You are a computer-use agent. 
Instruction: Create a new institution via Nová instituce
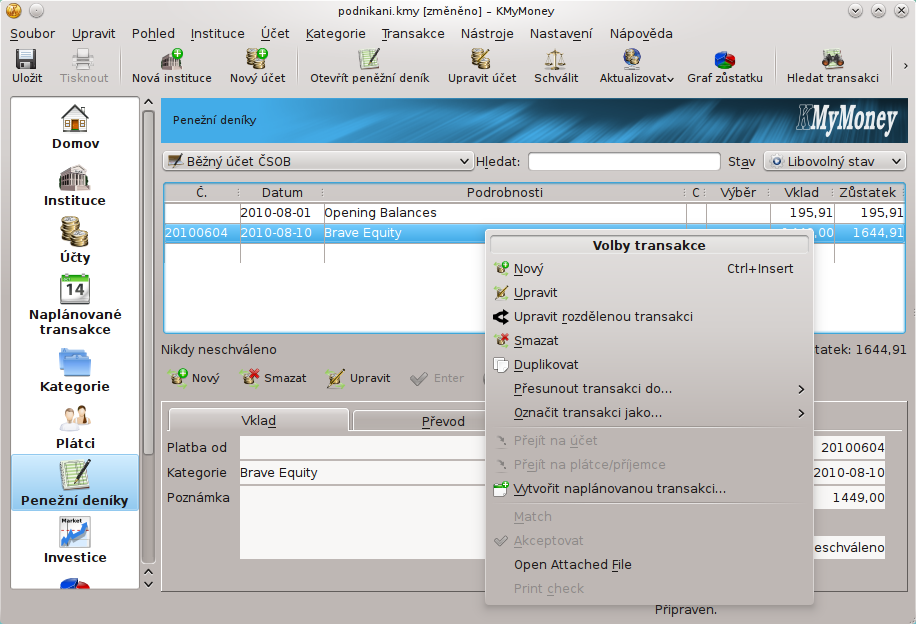172,65
